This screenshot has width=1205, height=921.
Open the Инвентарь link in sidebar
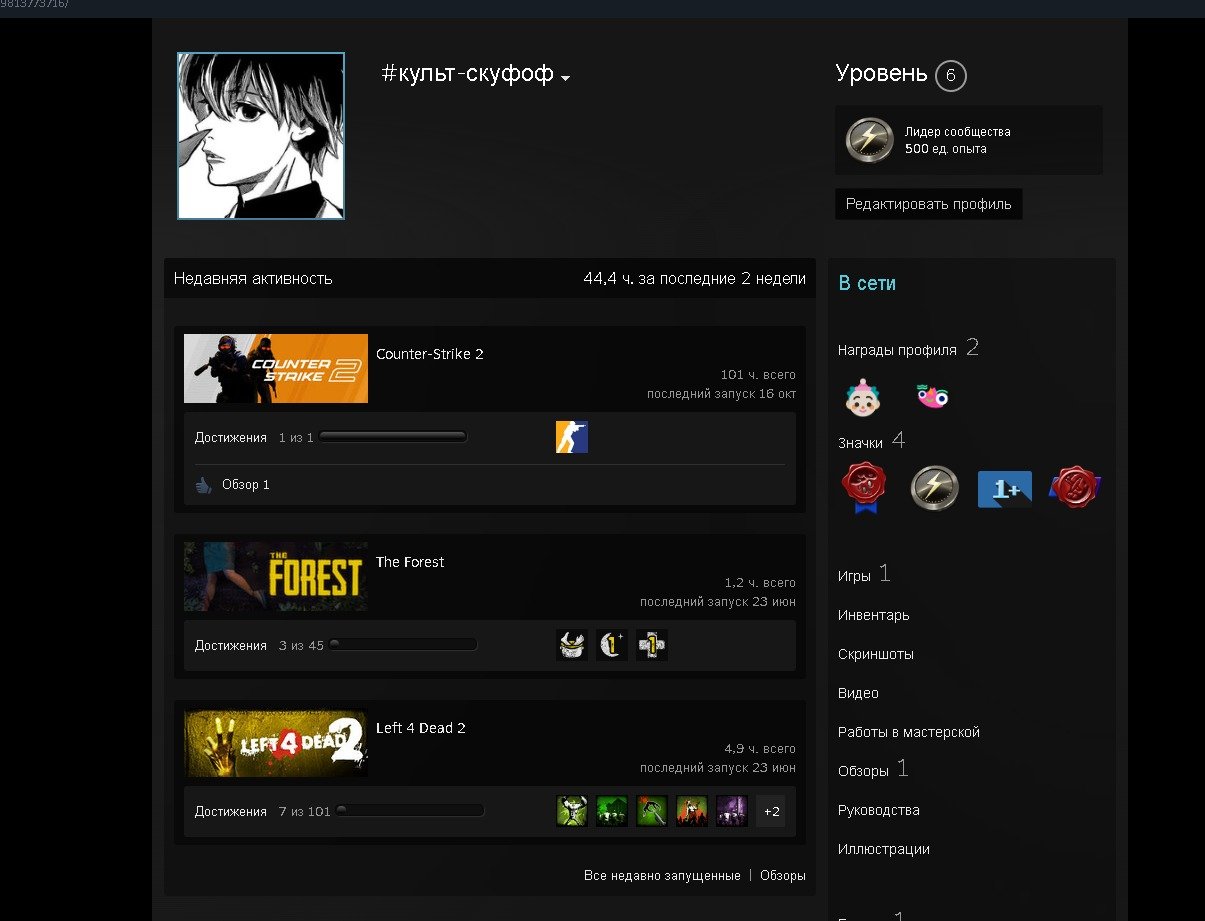point(873,615)
